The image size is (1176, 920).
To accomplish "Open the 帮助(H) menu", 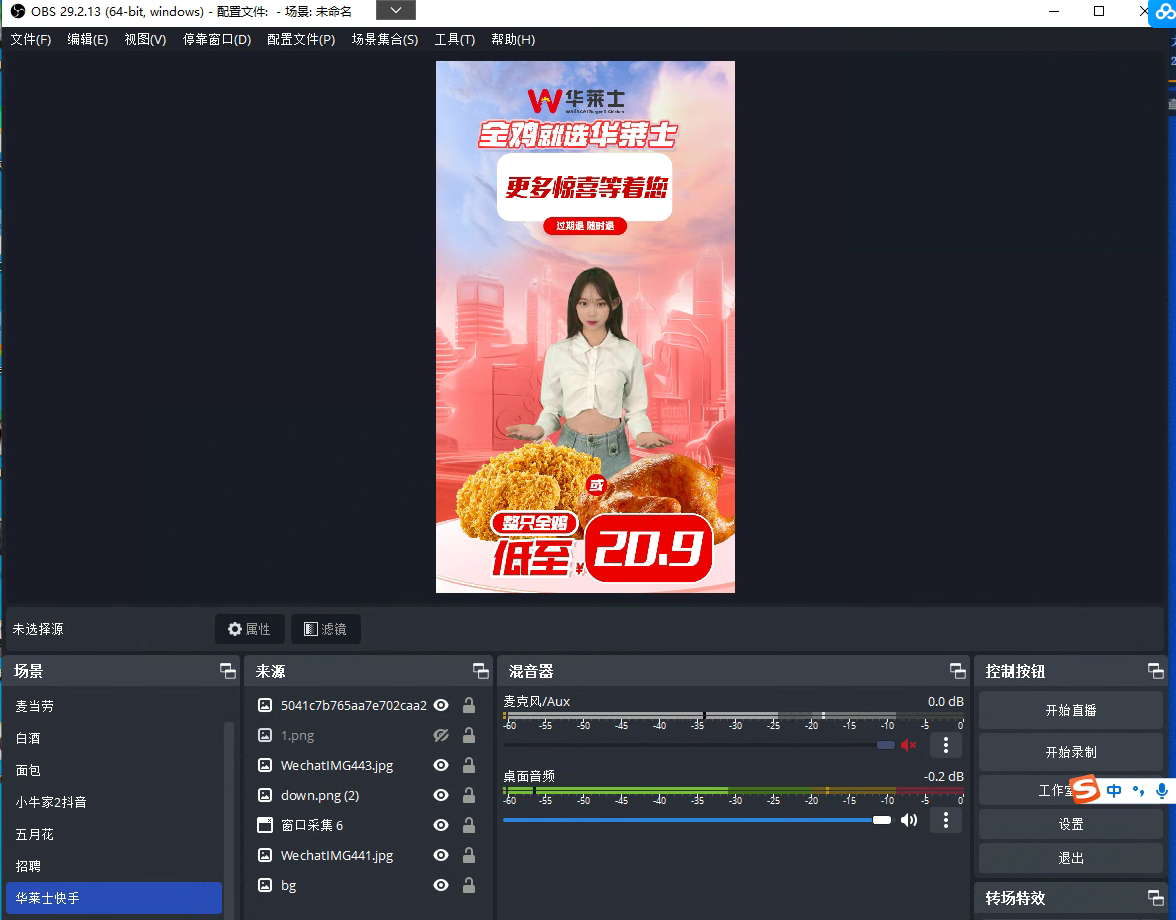I will tap(513, 40).
